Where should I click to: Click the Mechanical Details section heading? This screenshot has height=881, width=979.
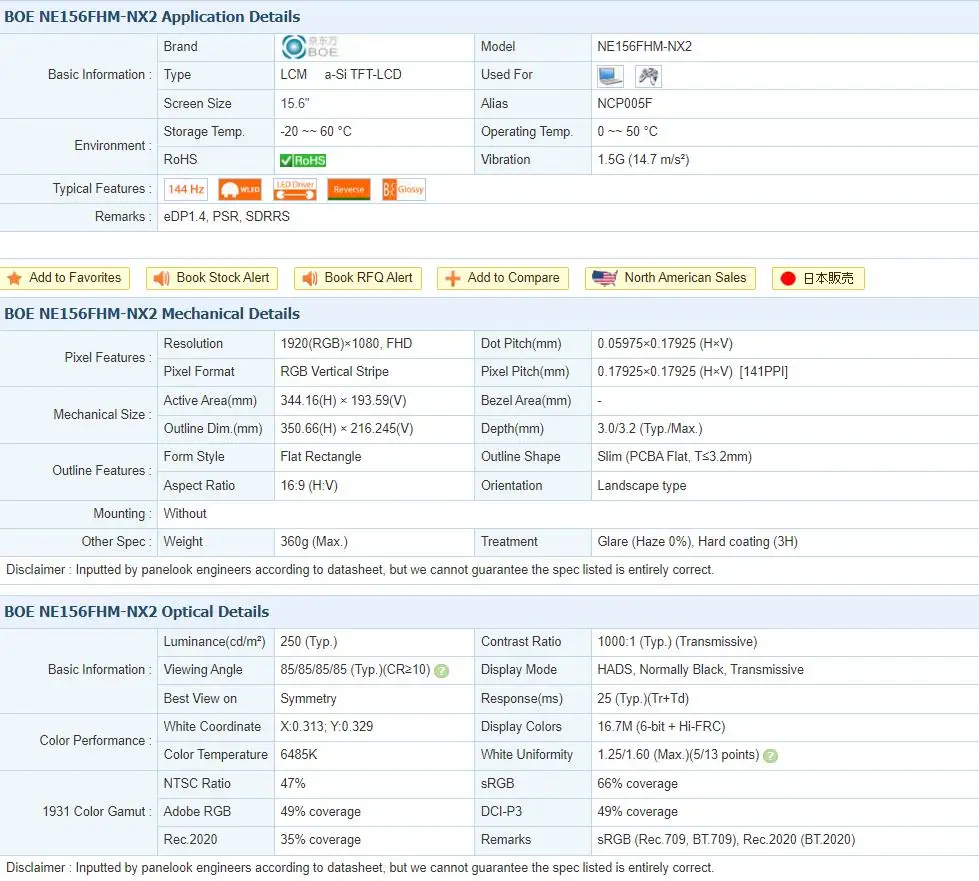152,314
